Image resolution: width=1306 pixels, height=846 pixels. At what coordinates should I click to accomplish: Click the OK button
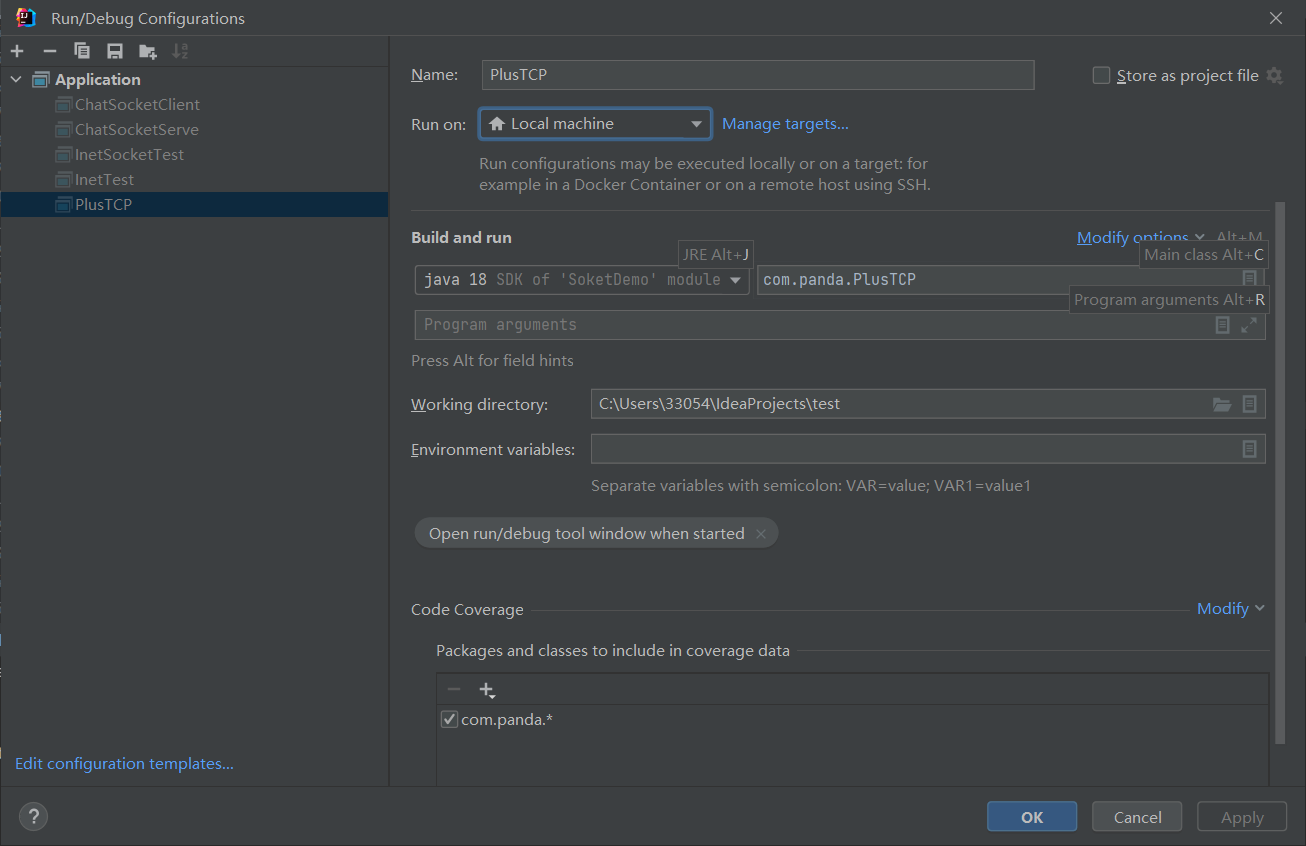[1032, 817]
